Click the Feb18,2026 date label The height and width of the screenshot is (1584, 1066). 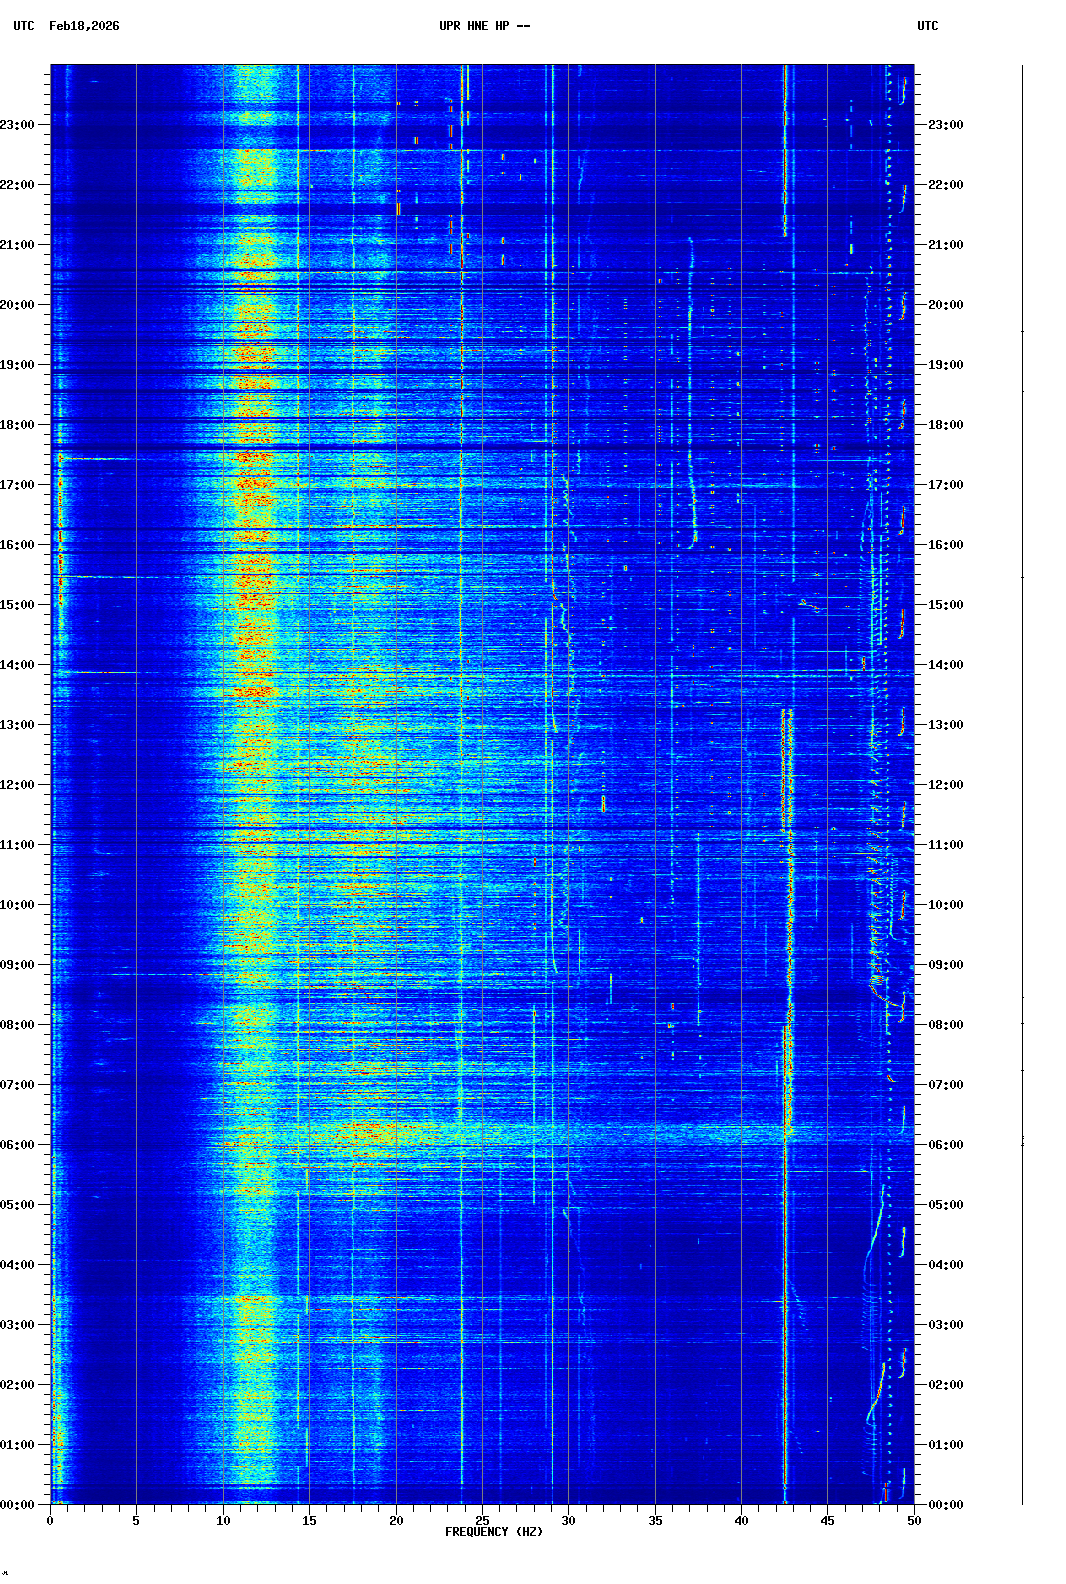coord(84,26)
